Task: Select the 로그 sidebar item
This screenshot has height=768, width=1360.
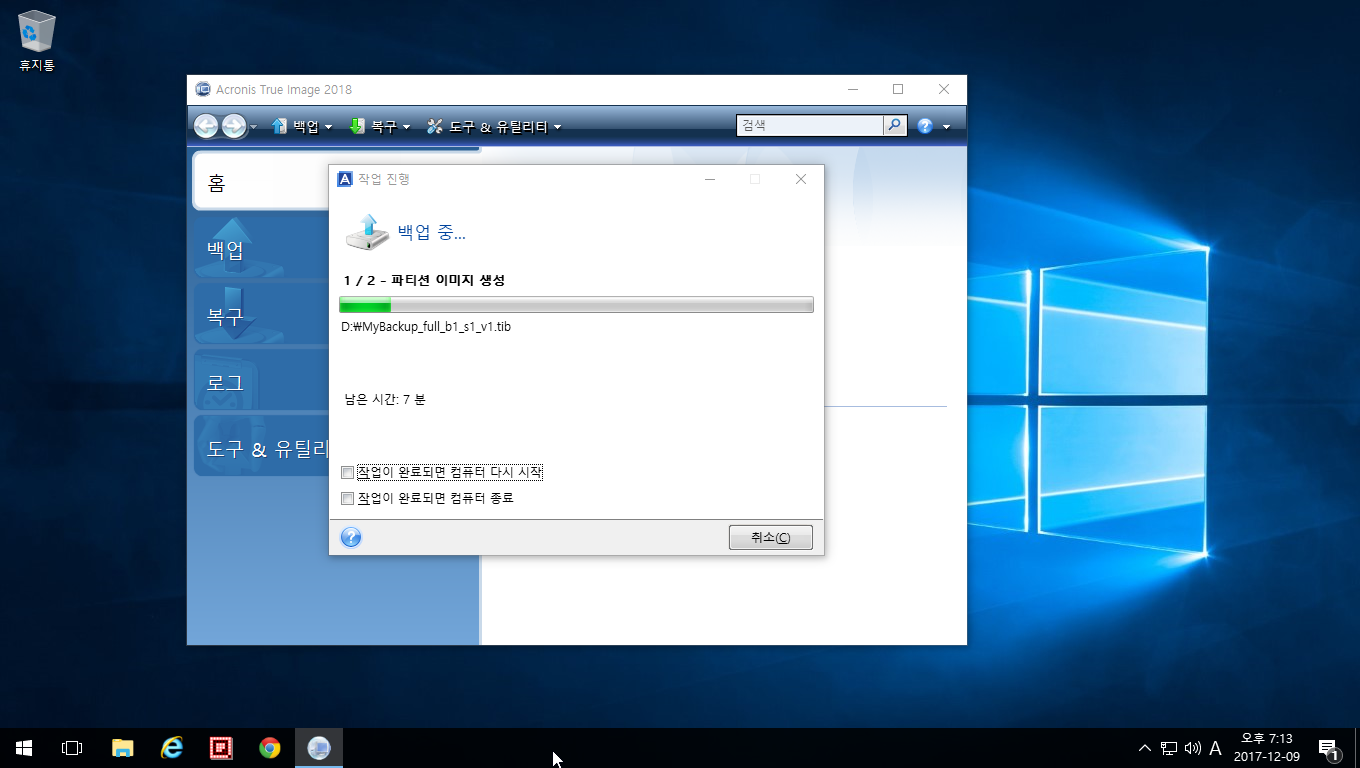Action: [261, 382]
